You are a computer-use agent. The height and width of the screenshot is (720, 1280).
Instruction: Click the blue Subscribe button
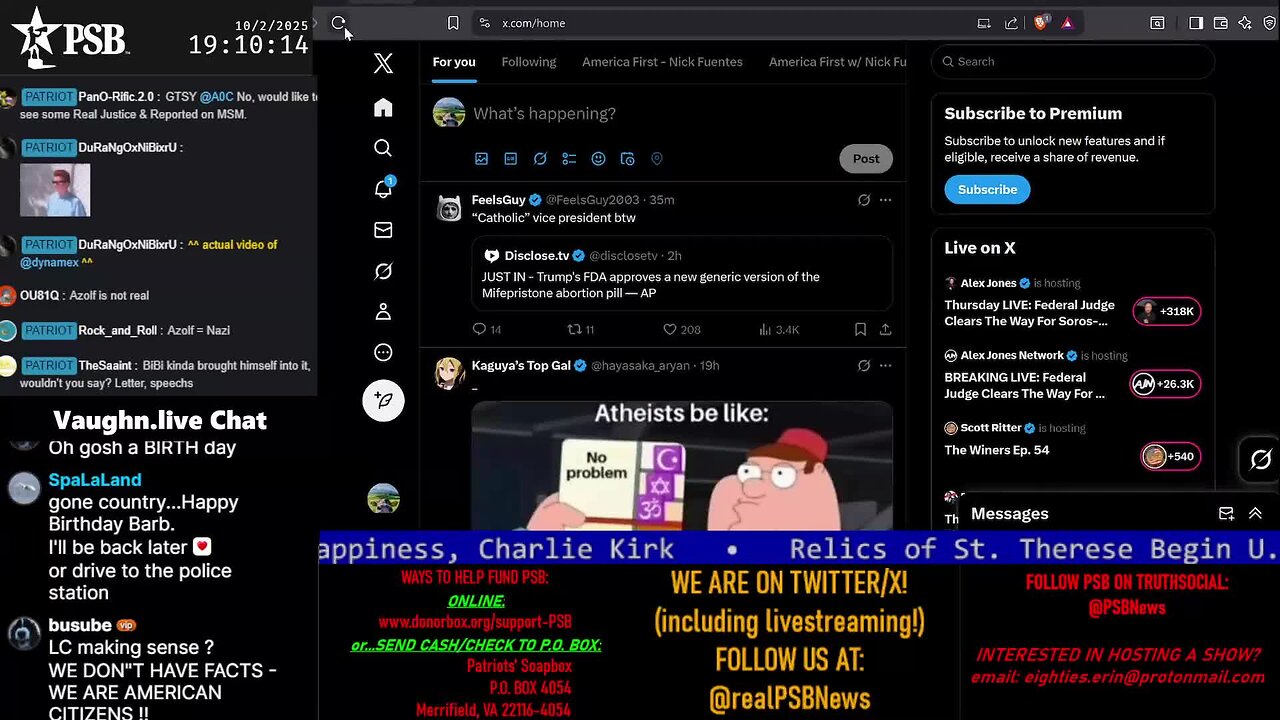click(x=987, y=190)
